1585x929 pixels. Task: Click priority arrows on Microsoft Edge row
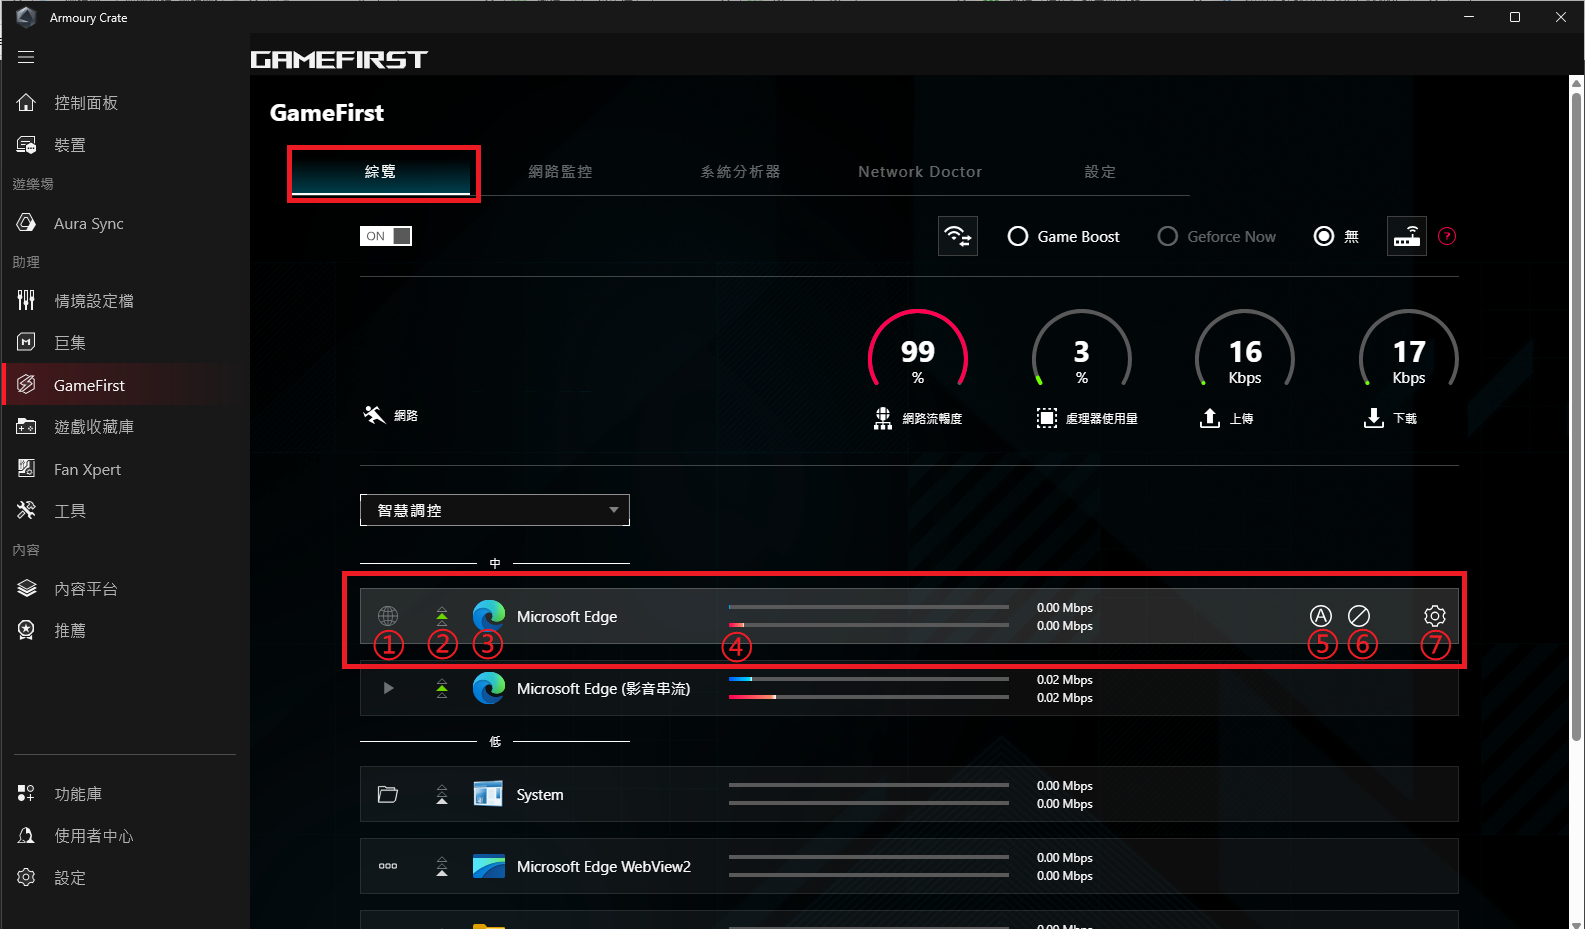442,616
